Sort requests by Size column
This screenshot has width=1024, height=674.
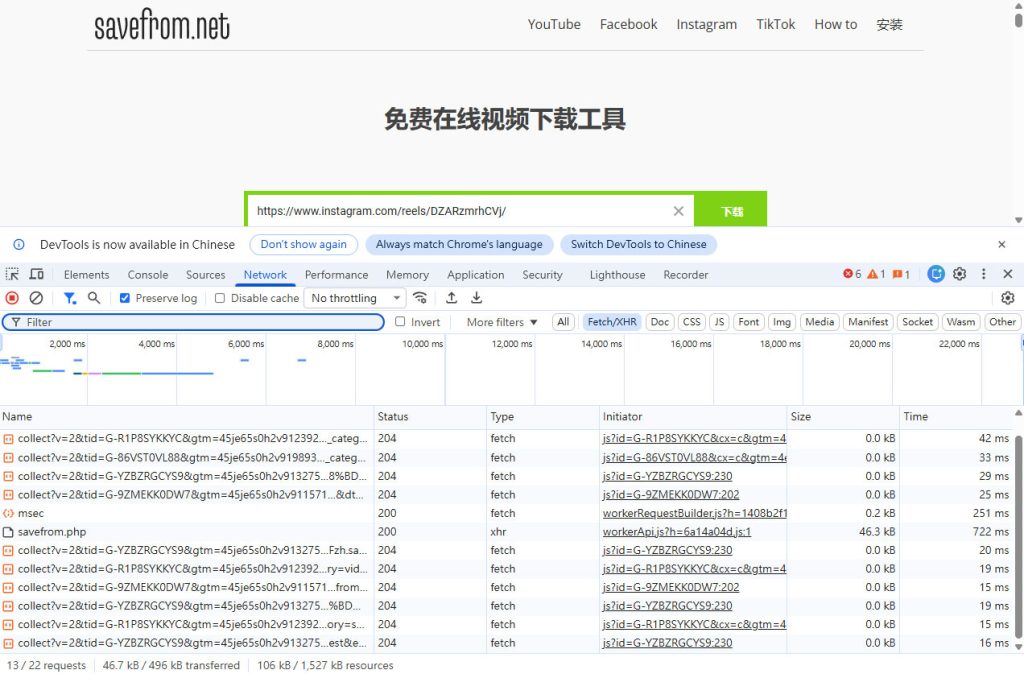(x=842, y=417)
